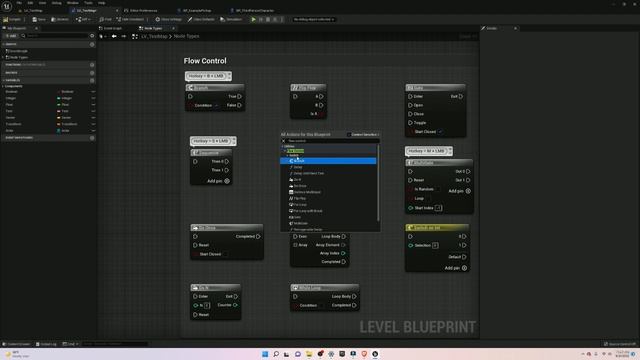Open the Diff dropdown in the toolbar

pos(83,19)
